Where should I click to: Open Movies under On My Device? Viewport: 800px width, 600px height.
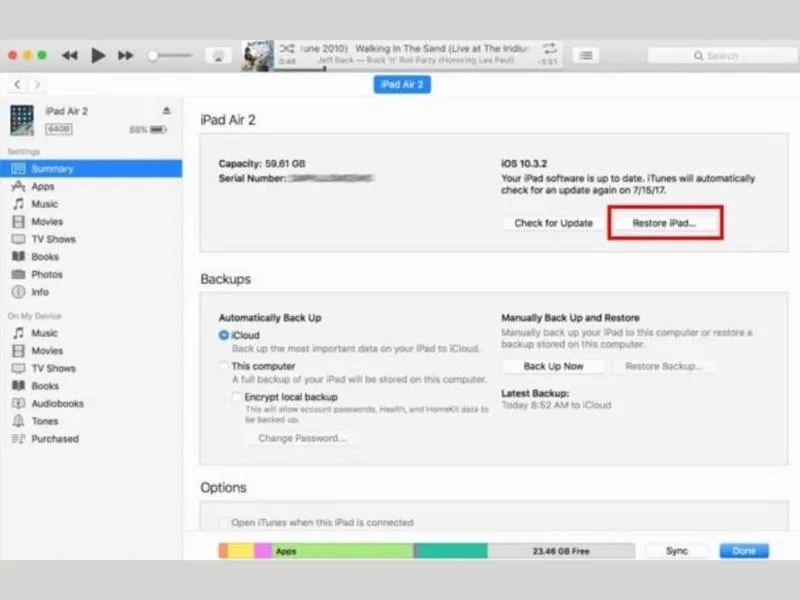pyautogui.click(x=91, y=351)
